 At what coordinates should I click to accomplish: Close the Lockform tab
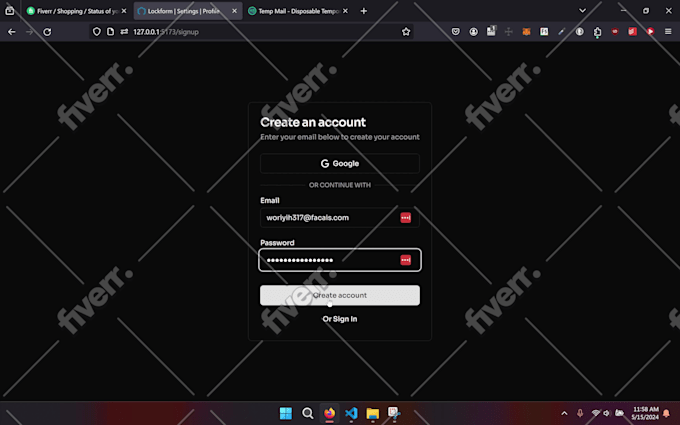(x=235, y=11)
